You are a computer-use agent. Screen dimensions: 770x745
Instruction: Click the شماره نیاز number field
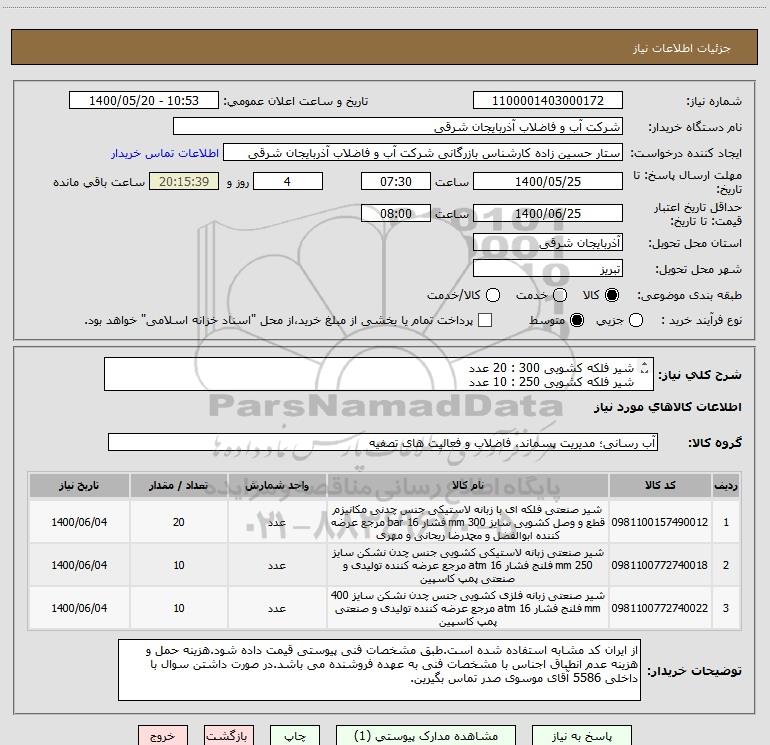click(x=548, y=100)
